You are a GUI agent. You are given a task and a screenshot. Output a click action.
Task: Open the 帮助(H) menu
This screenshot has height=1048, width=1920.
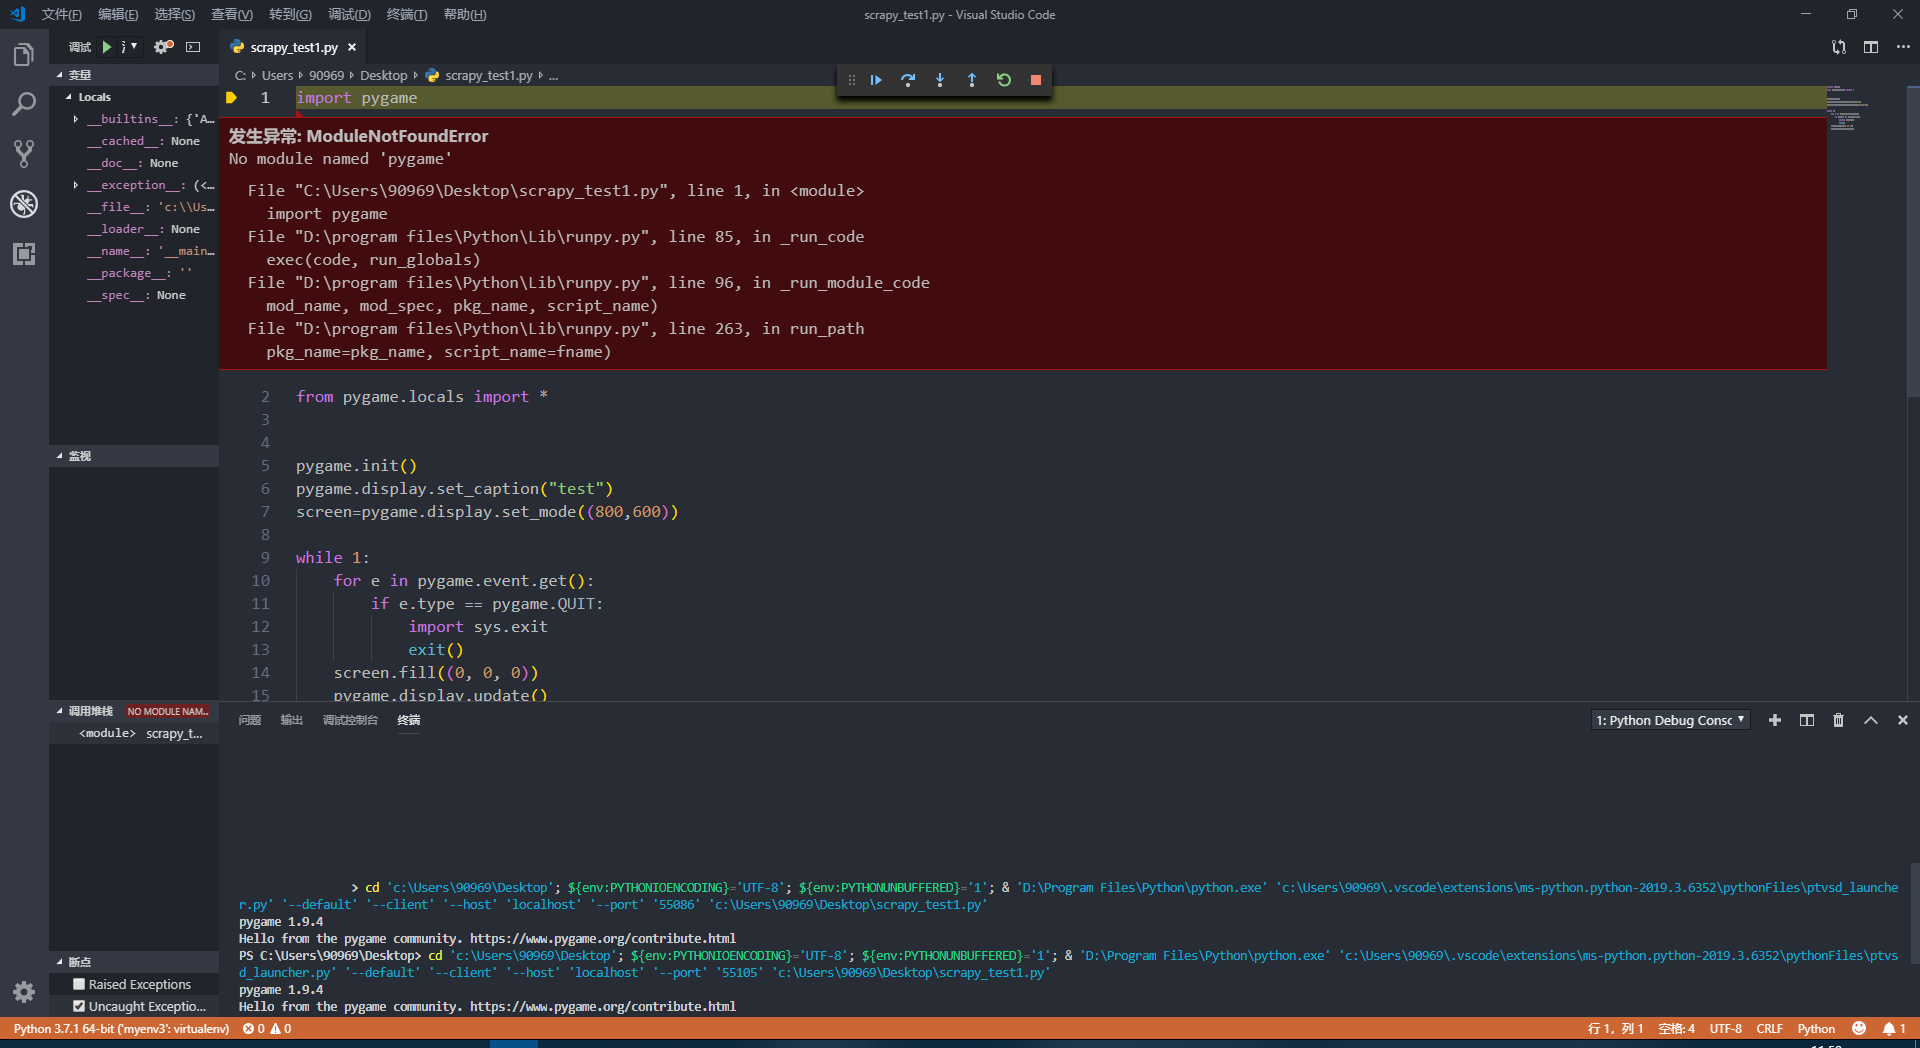point(465,14)
